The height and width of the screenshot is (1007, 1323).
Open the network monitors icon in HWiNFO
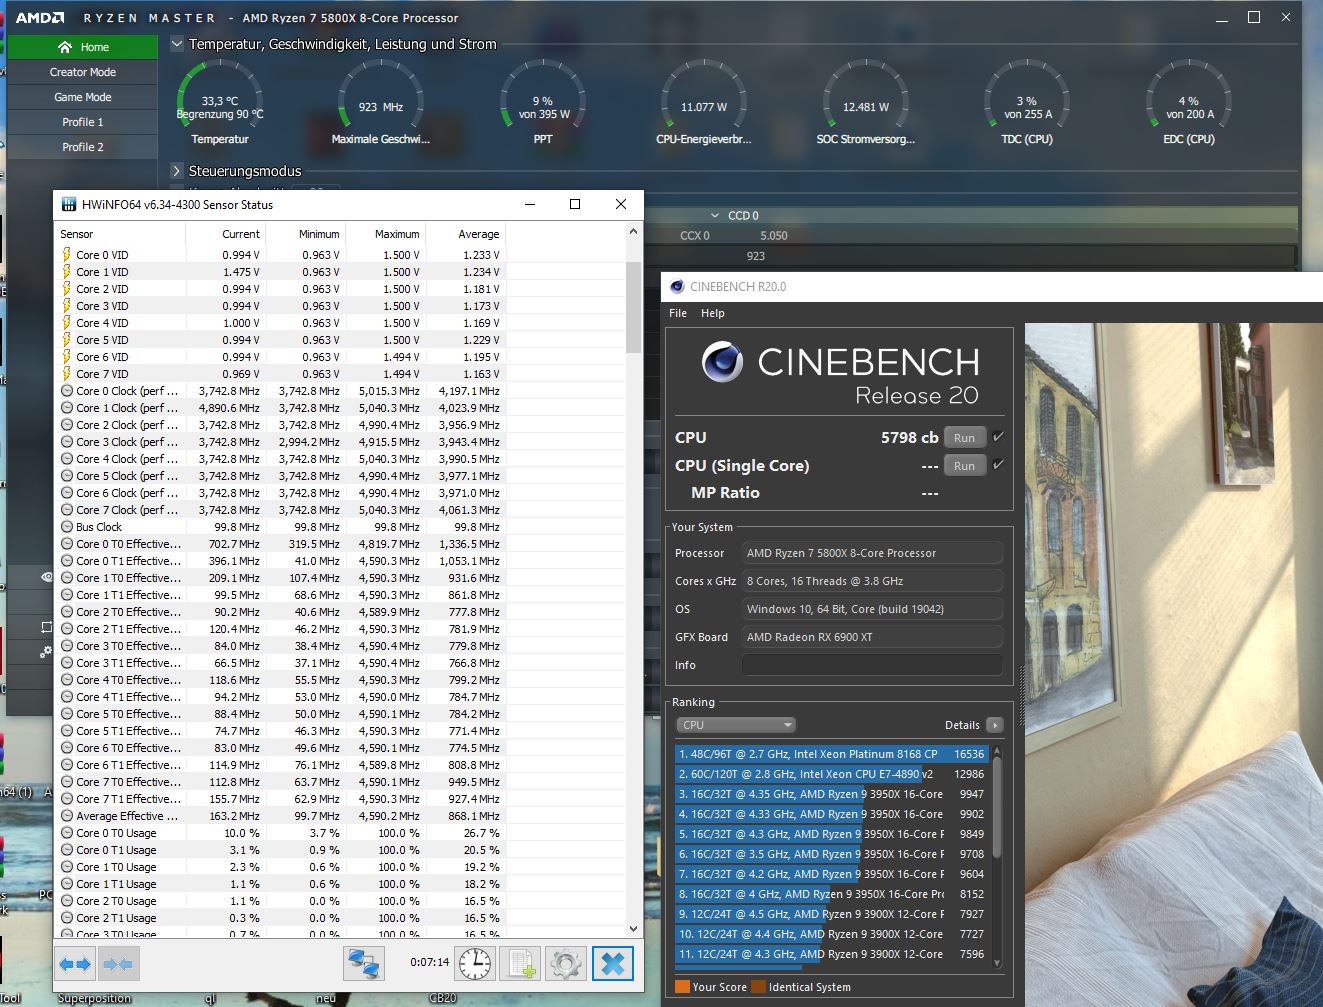363,964
